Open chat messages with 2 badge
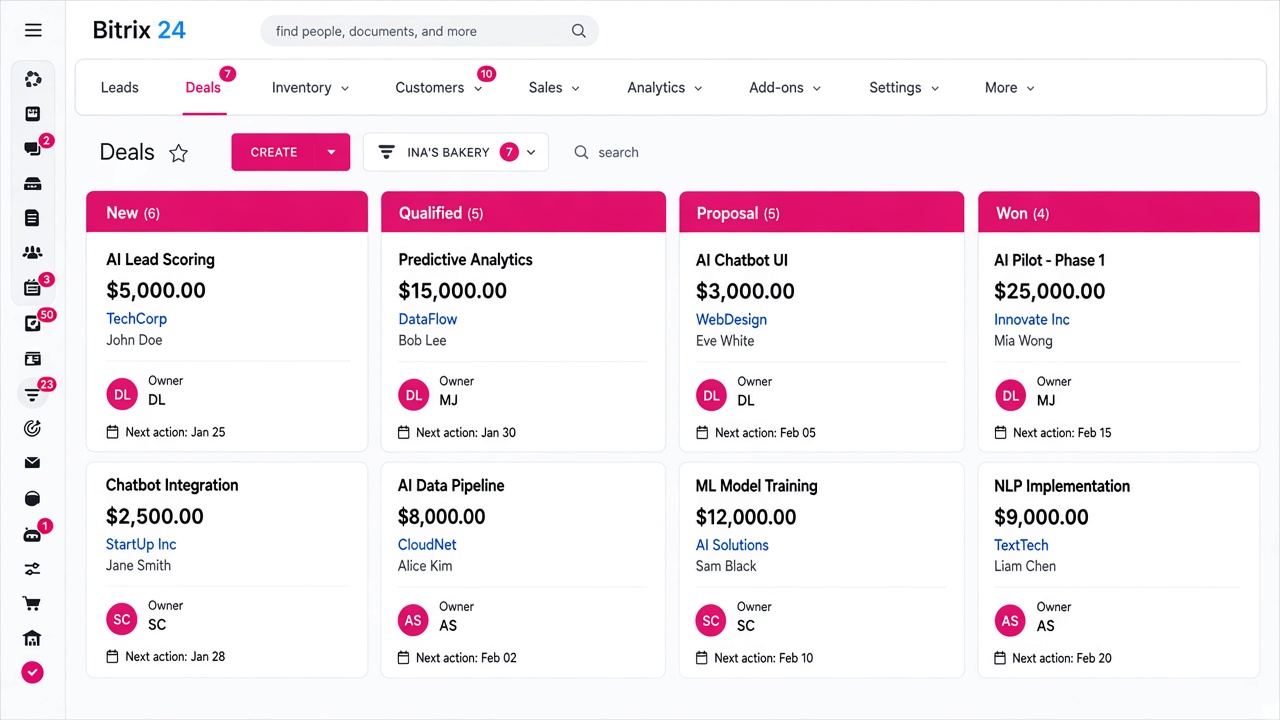Image resolution: width=1280 pixels, height=720 pixels. pyautogui.click(x=33, y=149)
